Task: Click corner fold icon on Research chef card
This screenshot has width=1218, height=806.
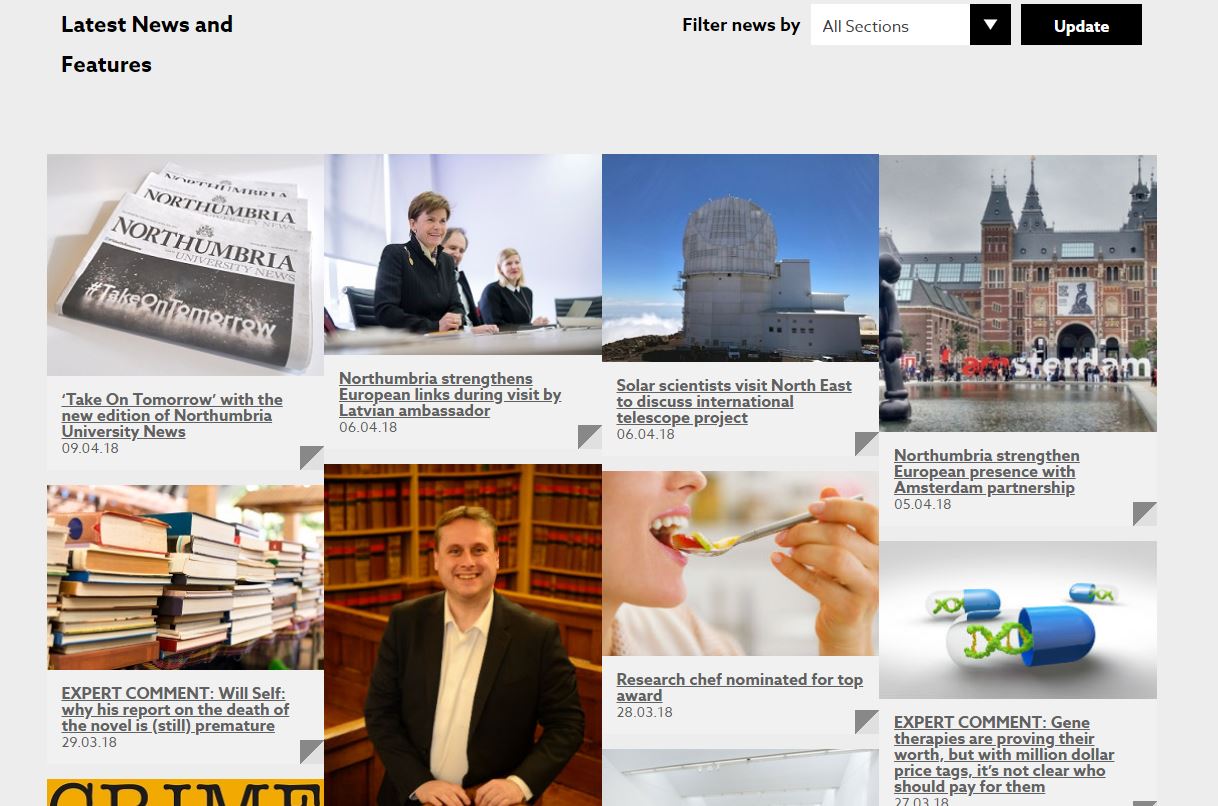Action: [x=867, y=722]
